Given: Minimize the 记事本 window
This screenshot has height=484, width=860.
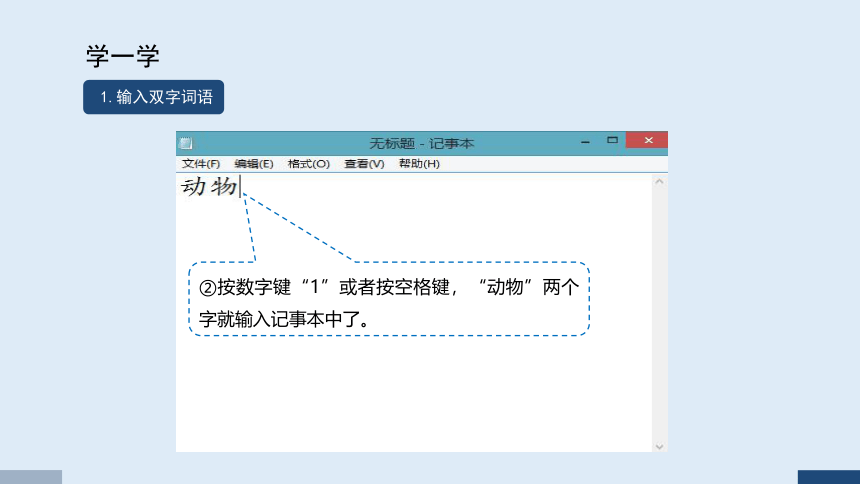Looking at the screenshot, I should pyautogui.click(x=585, y=141).
